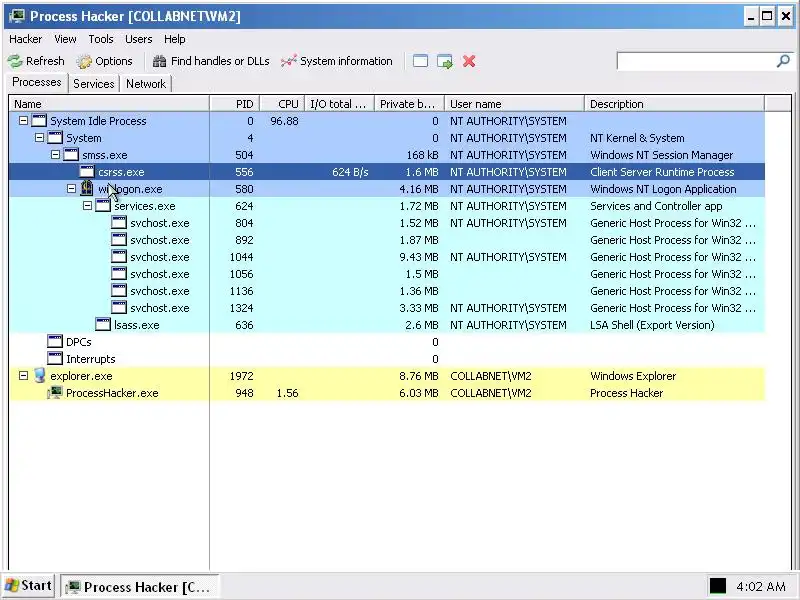
Task: Click the Process Hacker taskbar button
Action: point(139,587)
